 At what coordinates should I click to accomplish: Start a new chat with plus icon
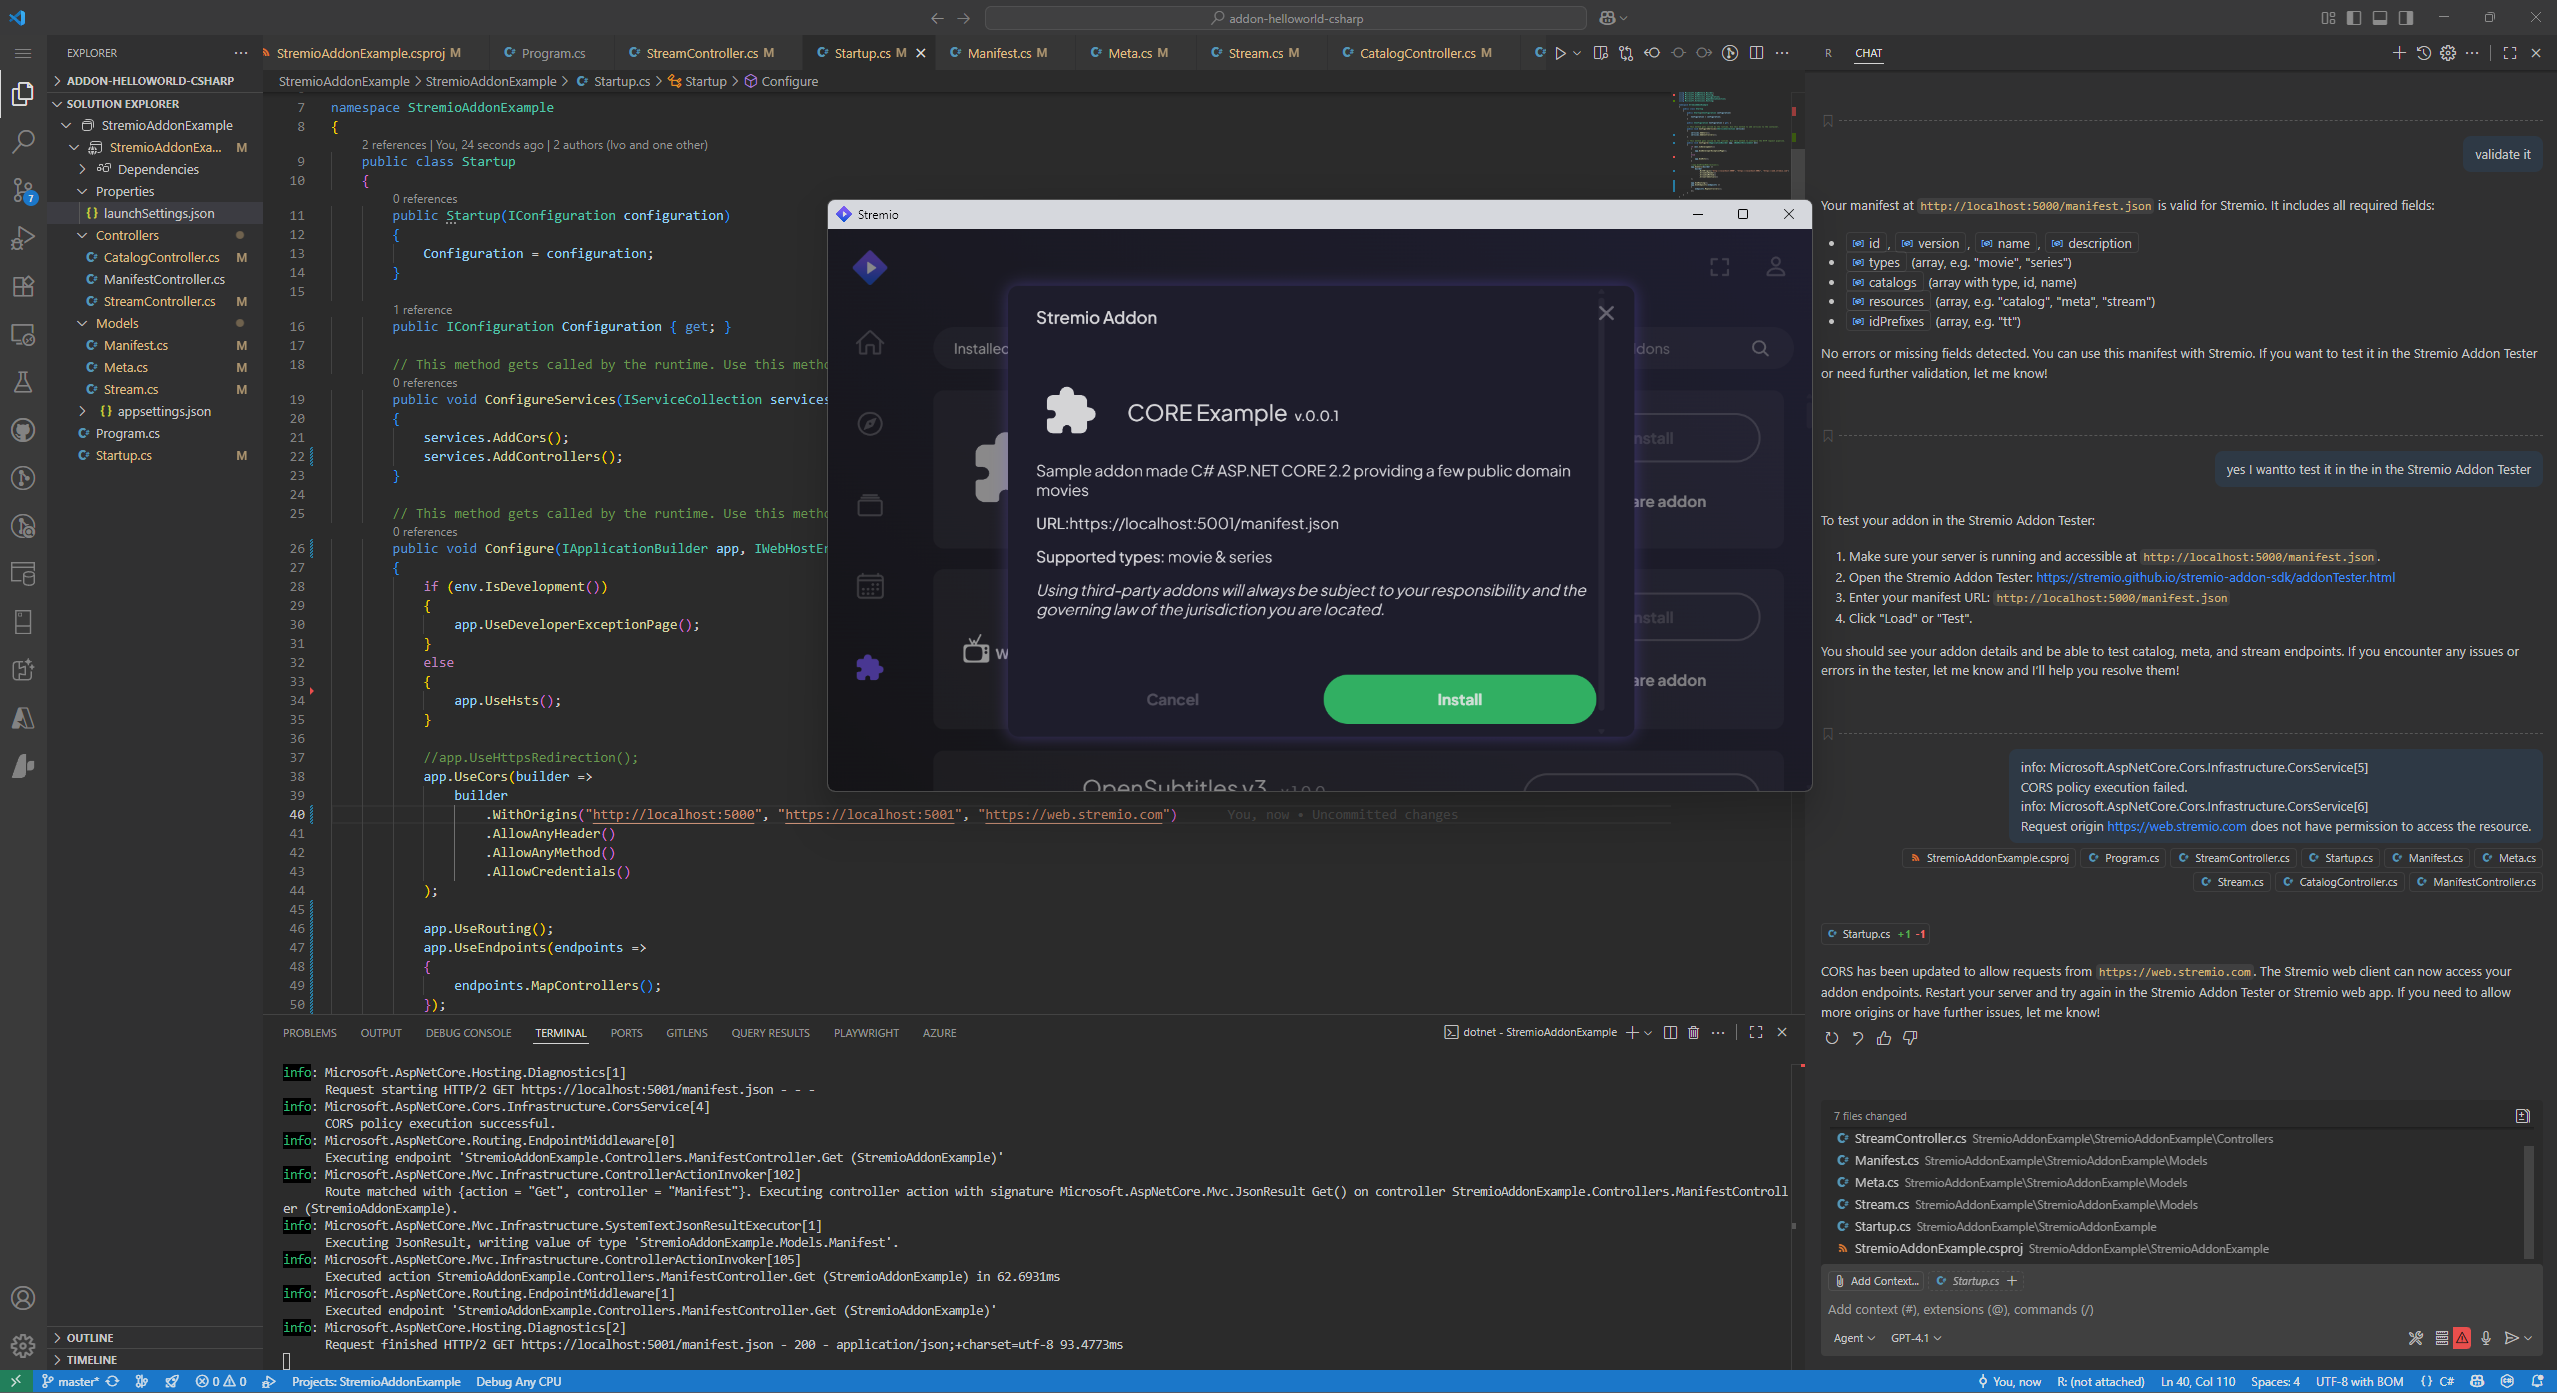[x=2398, y=53]
